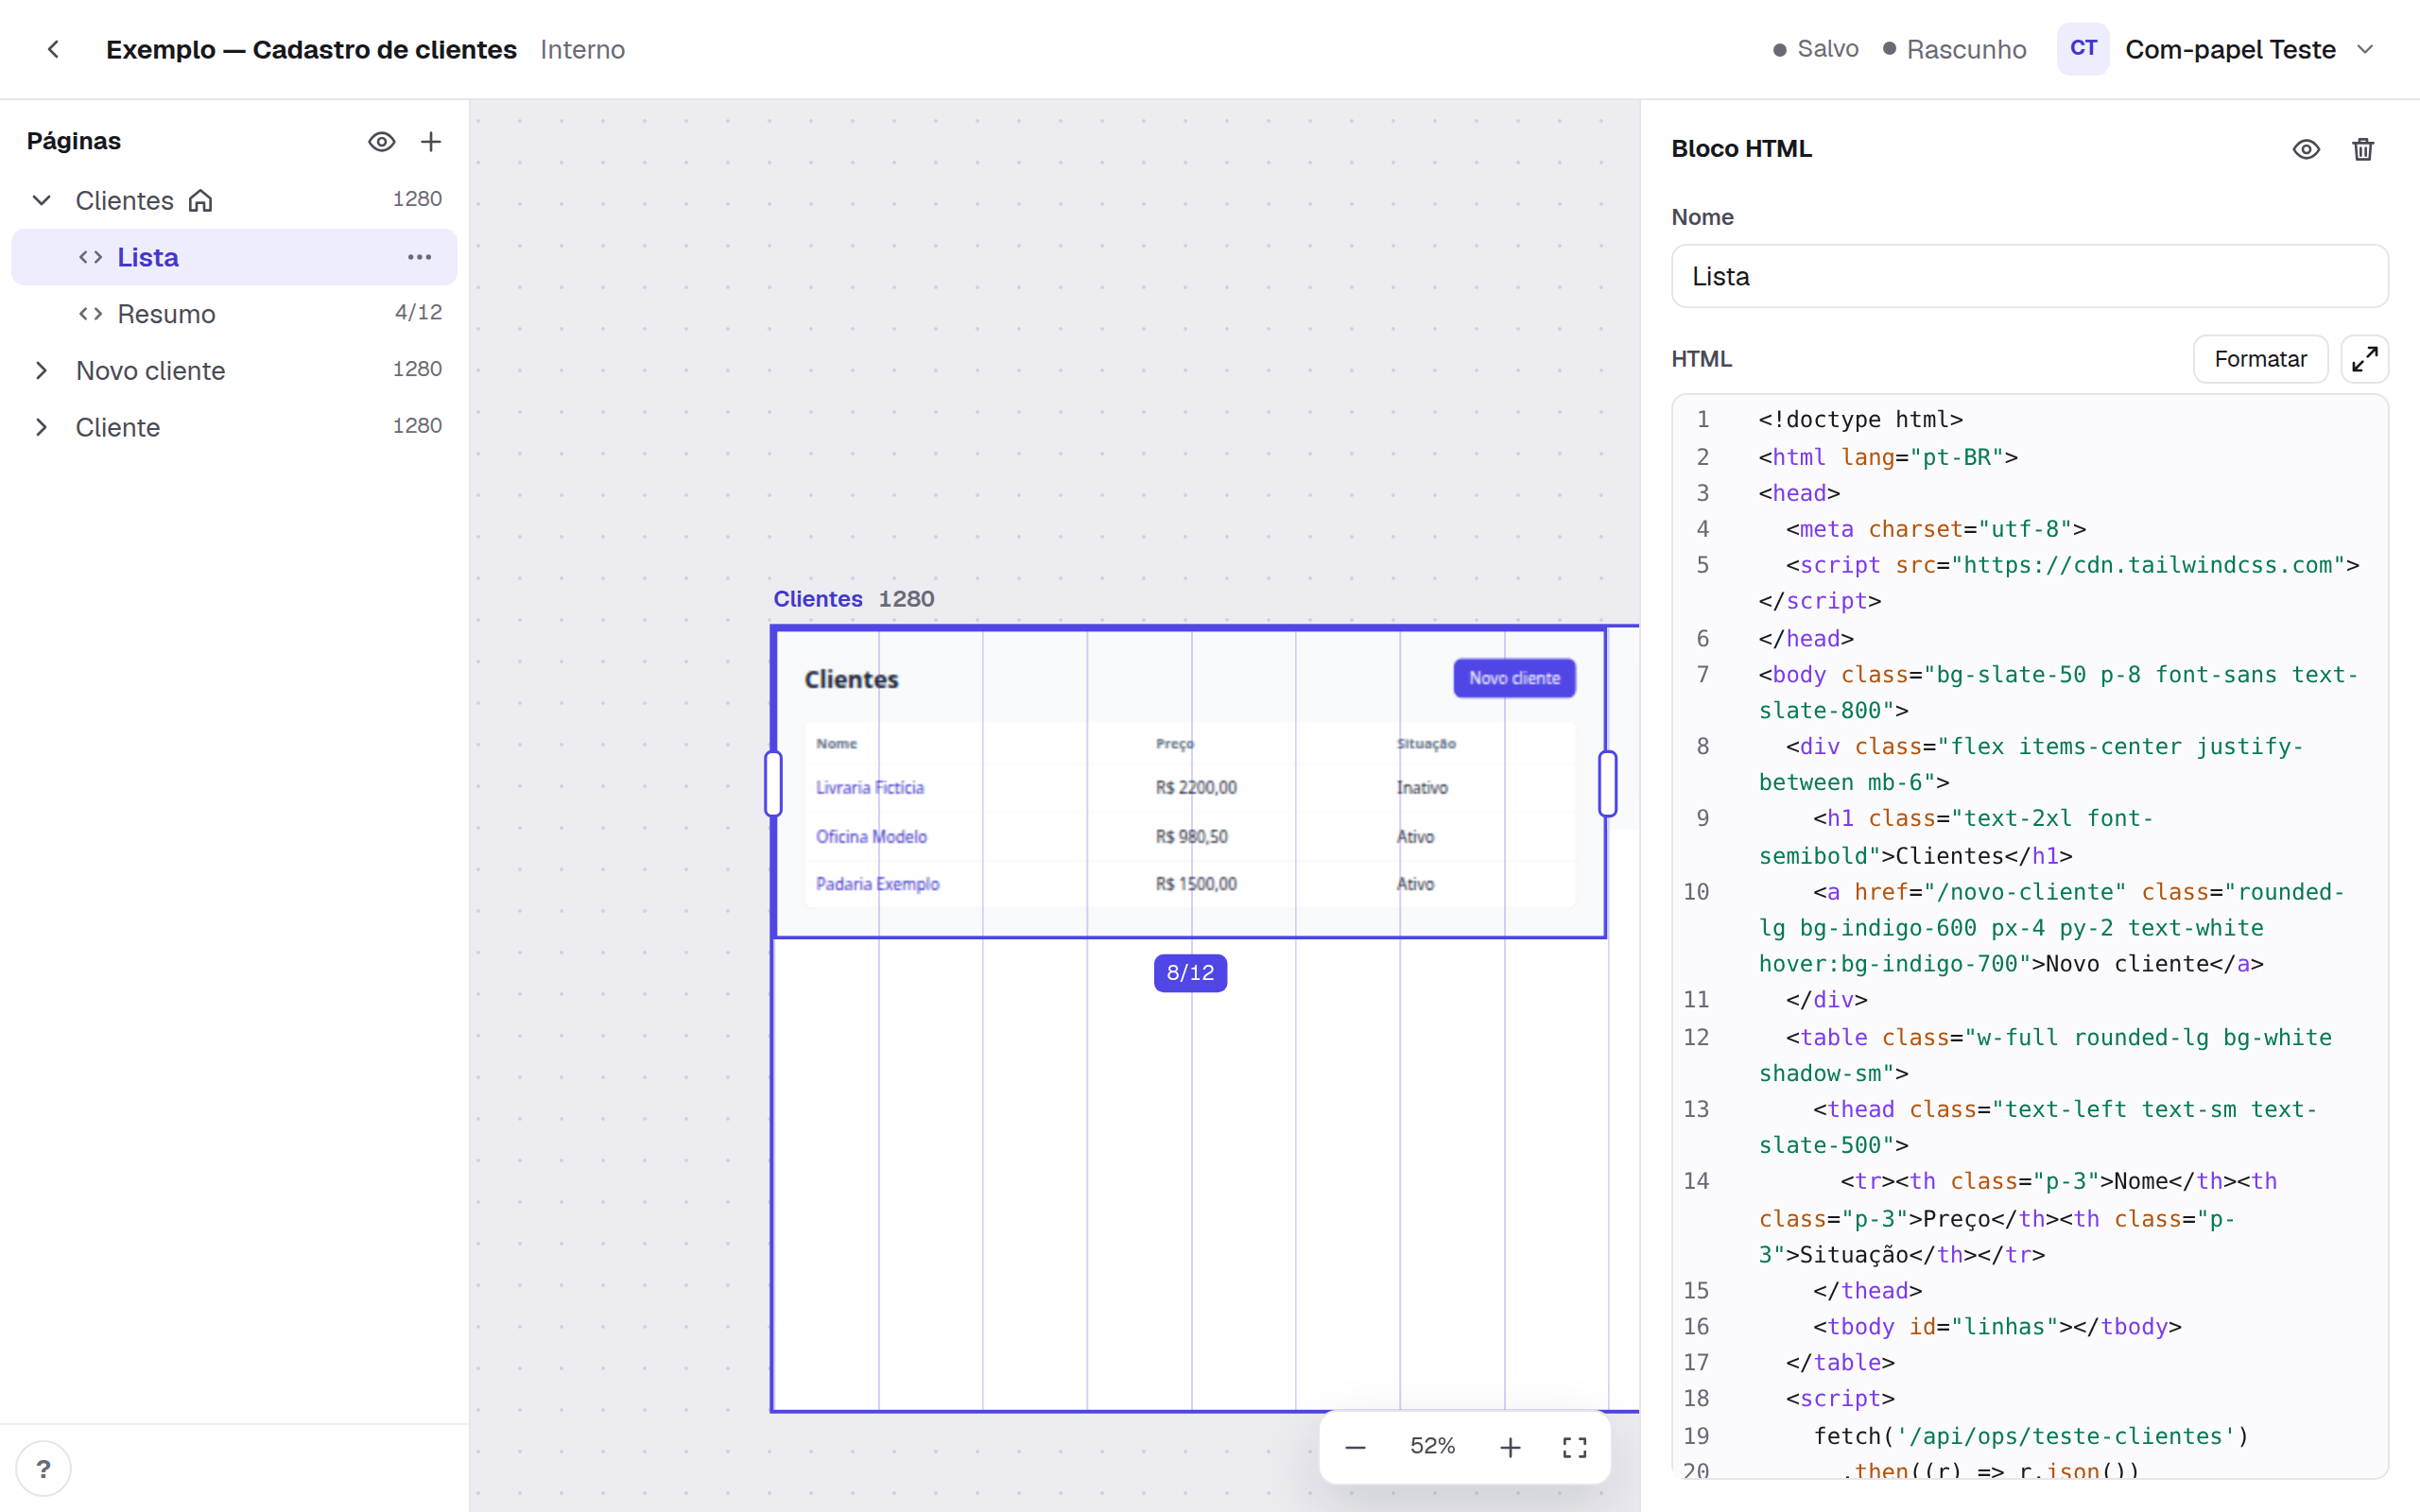Click the left resize handle of Lista block
The width and height of the screenshot is (2420, 1512).
point(773,783)
